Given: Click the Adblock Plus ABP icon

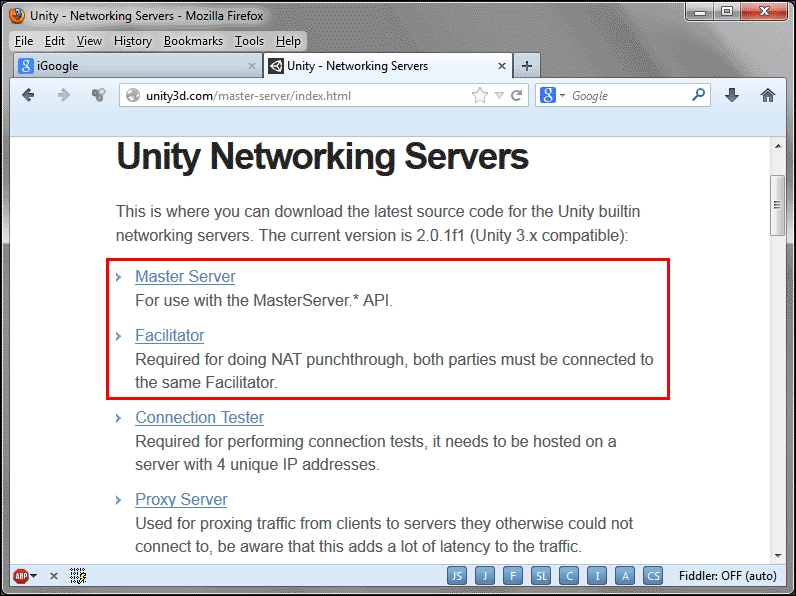Looking at the screenshot, I should [x=21, y=576].
